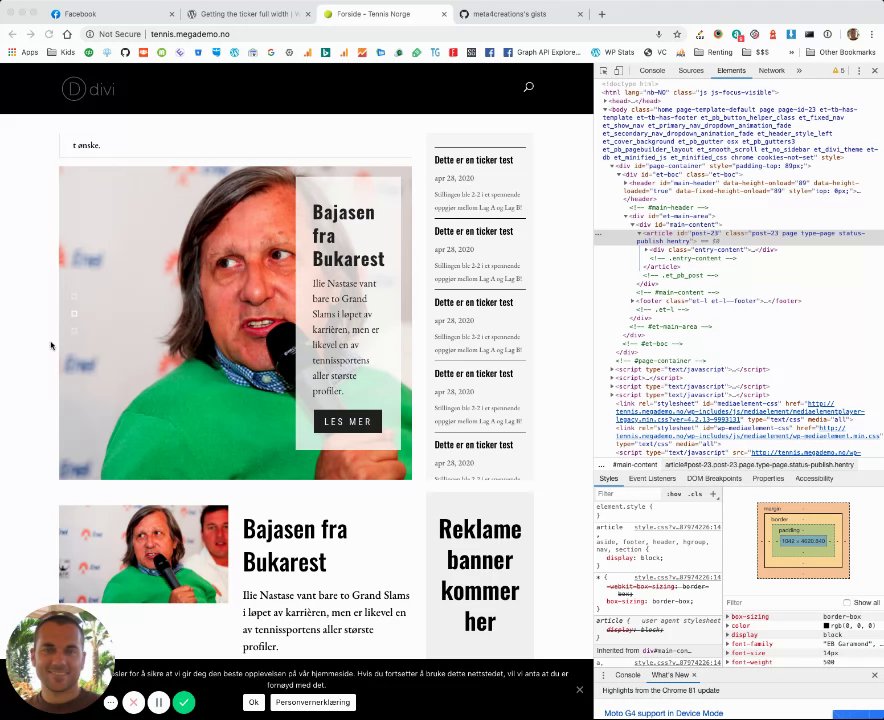The width and height of the screenshot is (884, 720).
Task: Open the Moto G4 support in Device Mode link
Action: point(664,713)
